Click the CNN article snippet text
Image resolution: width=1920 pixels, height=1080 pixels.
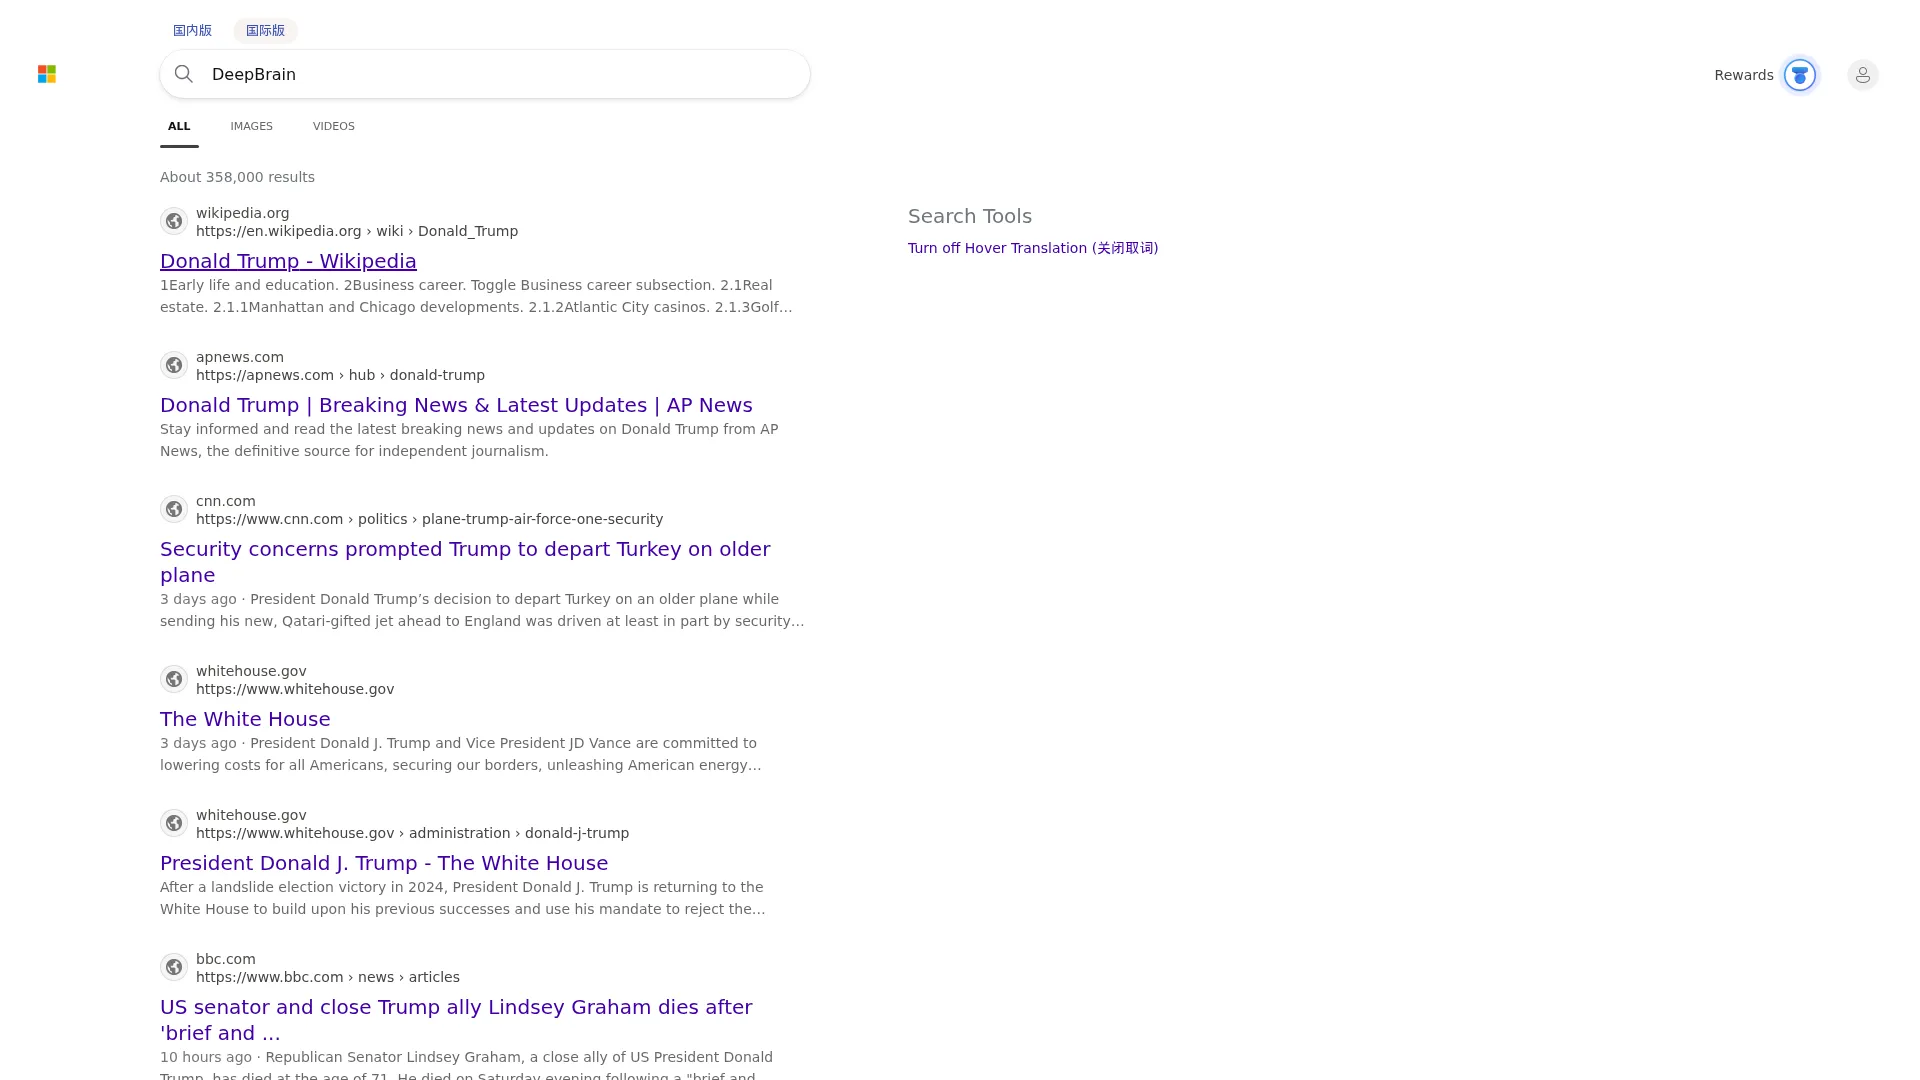click(482, 610)
